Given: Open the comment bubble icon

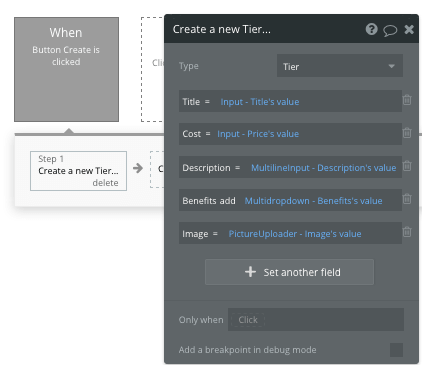Looking at the screenshot, I should tap(390, 30).
